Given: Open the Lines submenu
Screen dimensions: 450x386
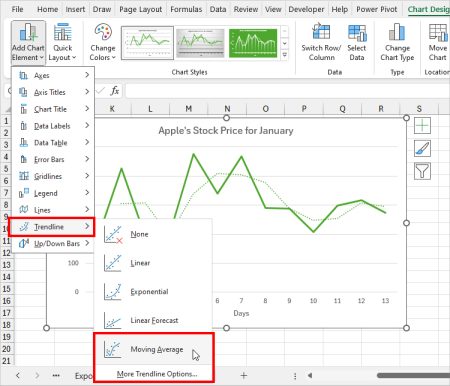Looking at the screenshot, I should 53,210.
